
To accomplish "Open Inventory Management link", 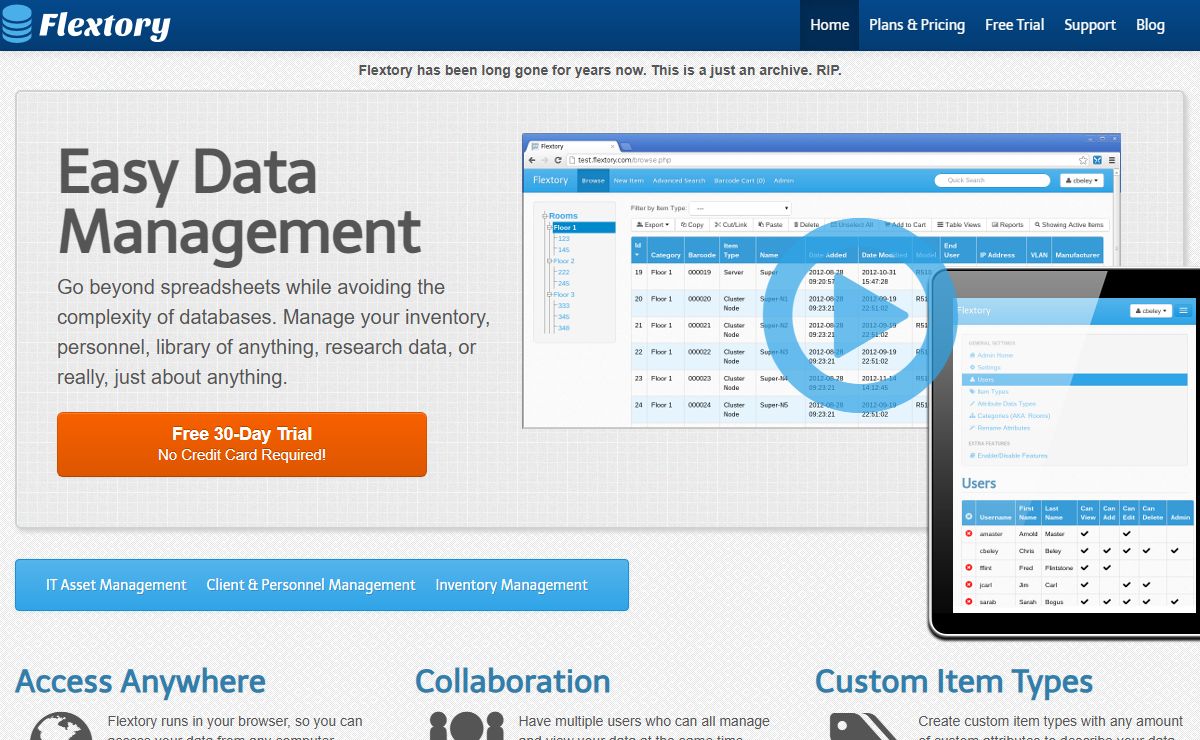I will coord(511,585).
